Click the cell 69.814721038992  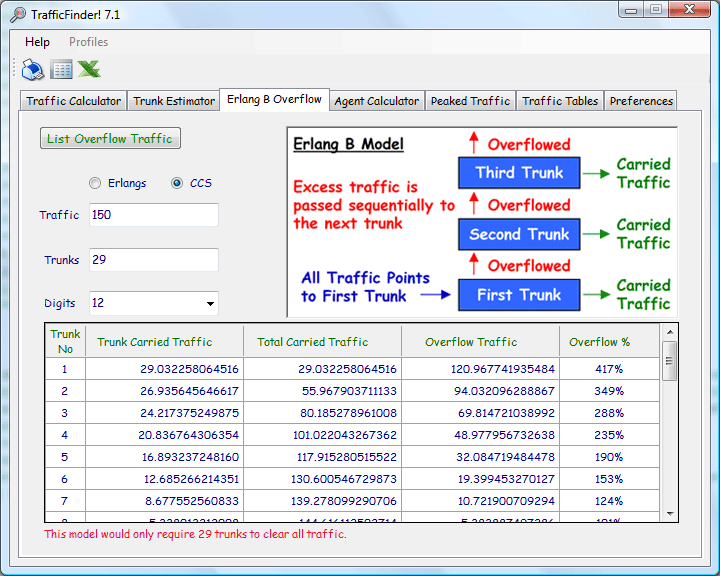pos(480,413)
